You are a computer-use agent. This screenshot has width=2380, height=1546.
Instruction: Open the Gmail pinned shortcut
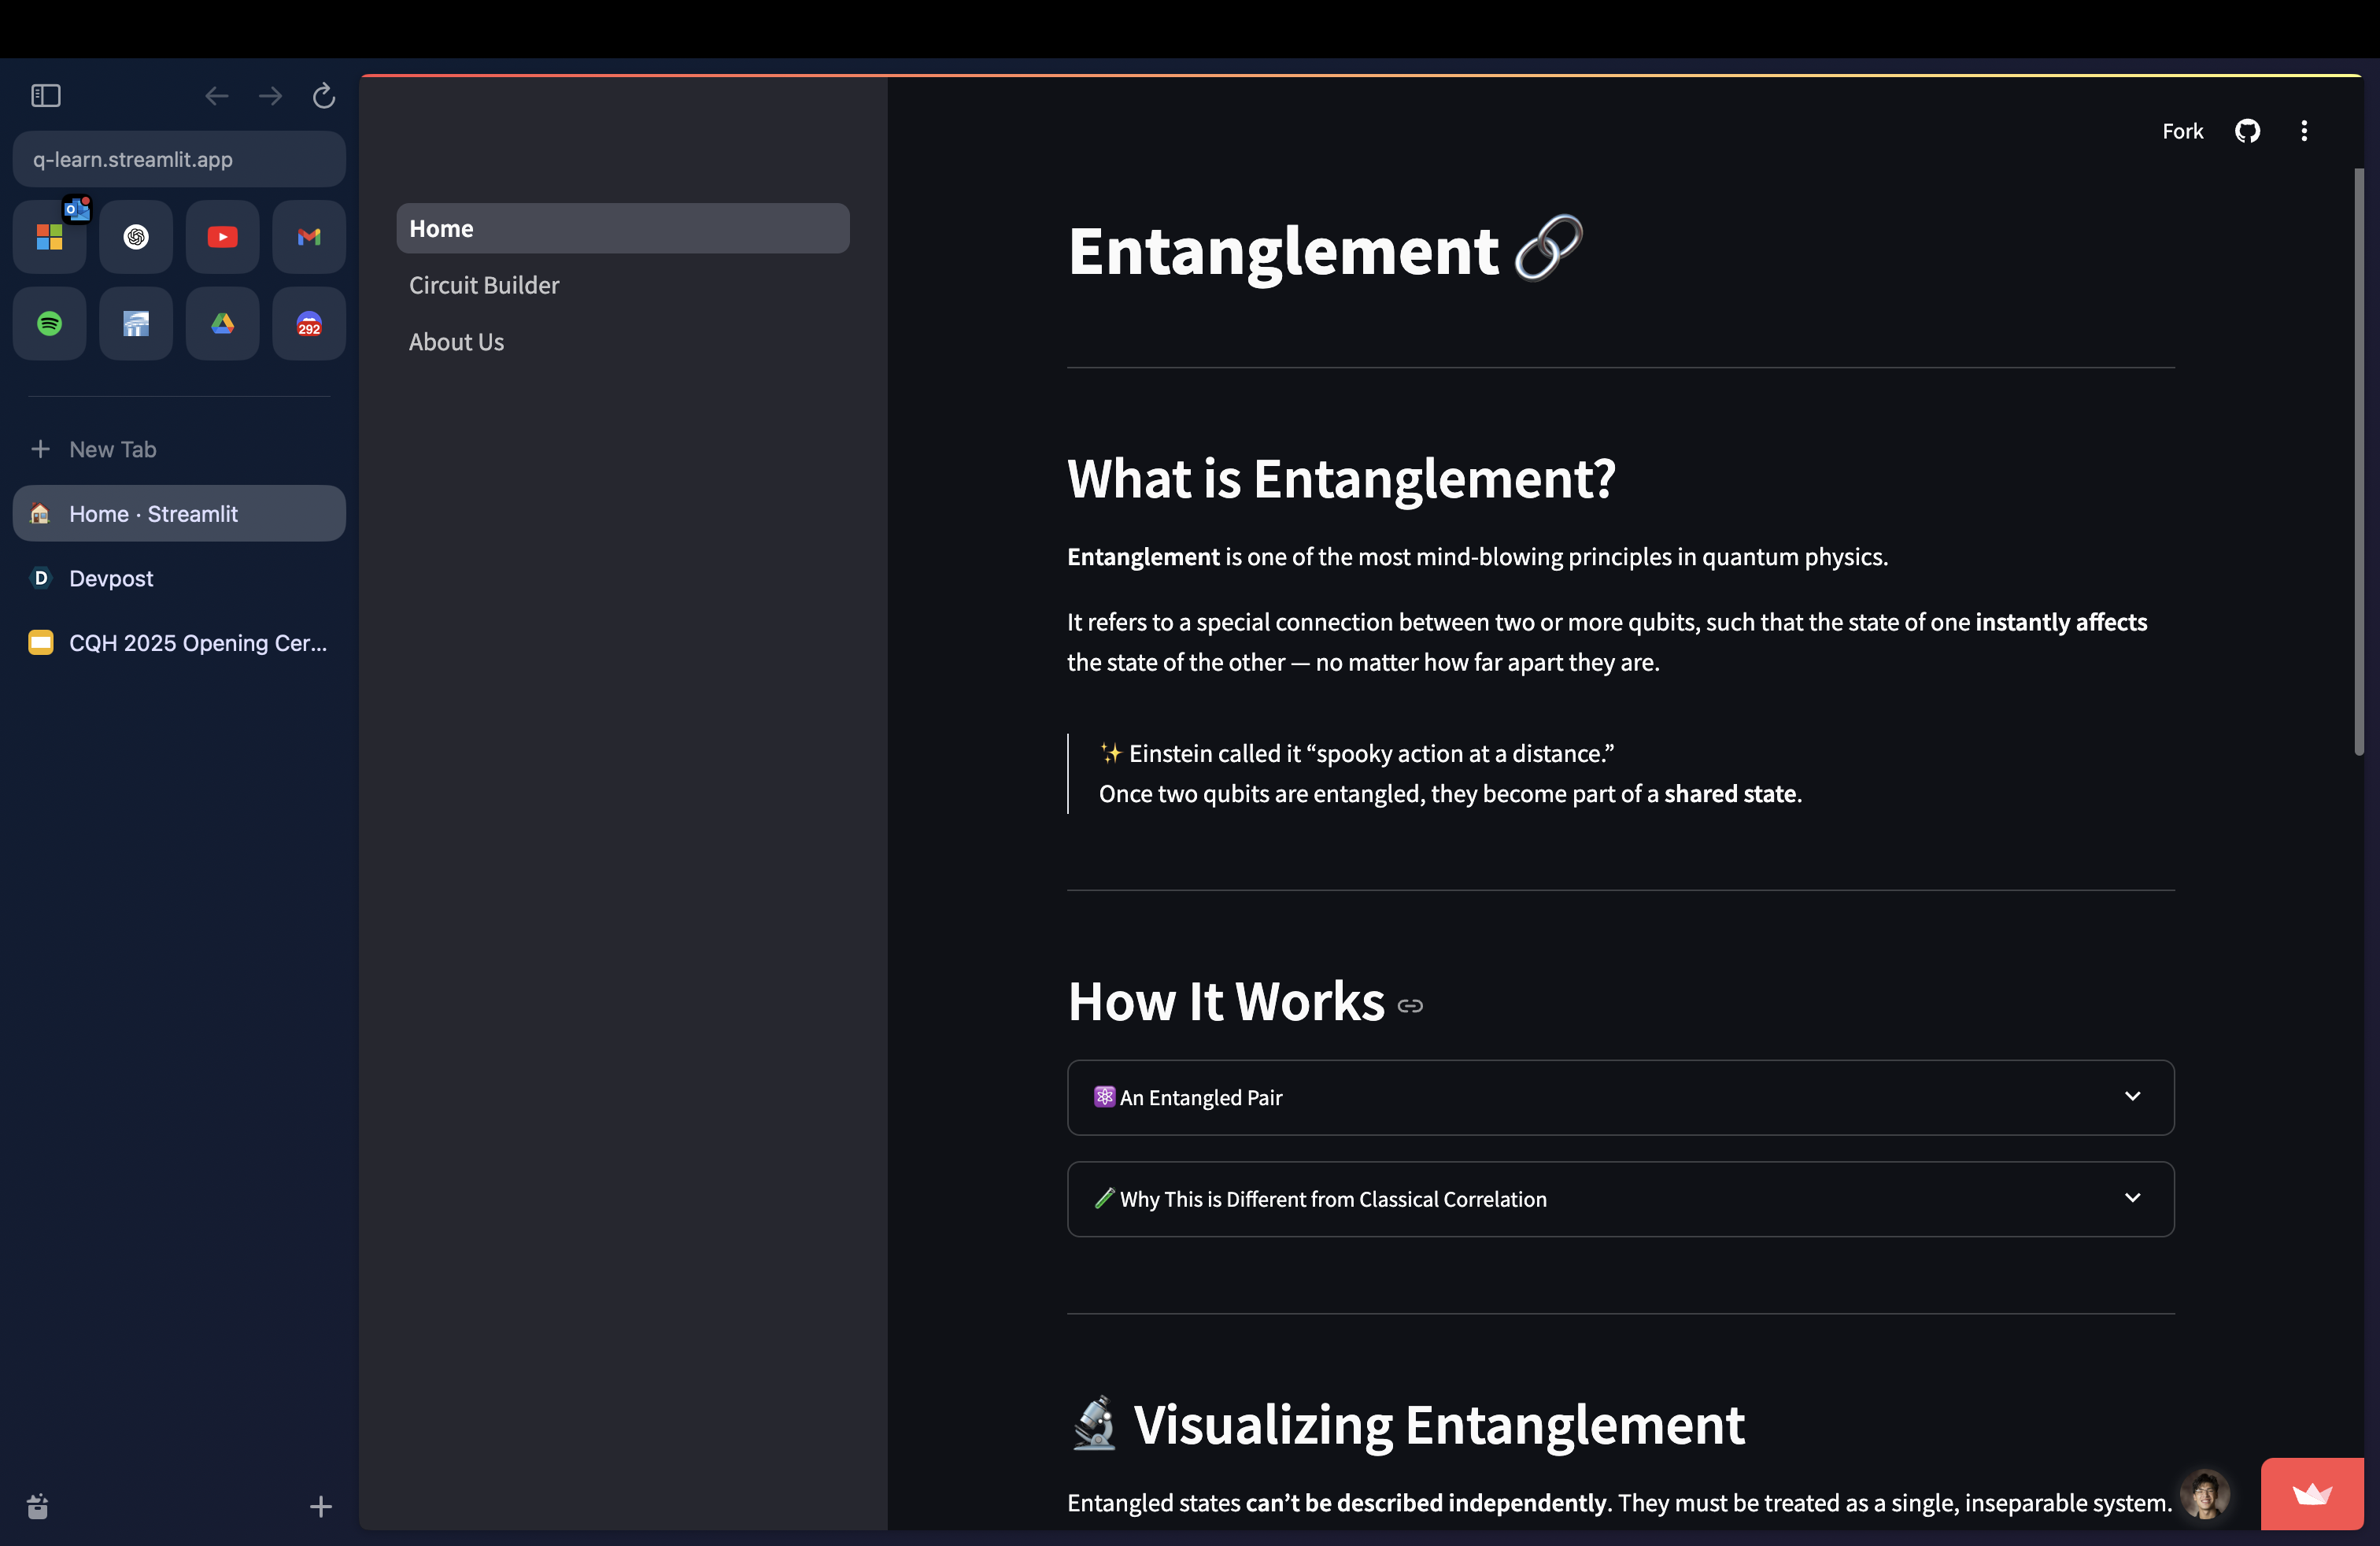coord(309,237)
